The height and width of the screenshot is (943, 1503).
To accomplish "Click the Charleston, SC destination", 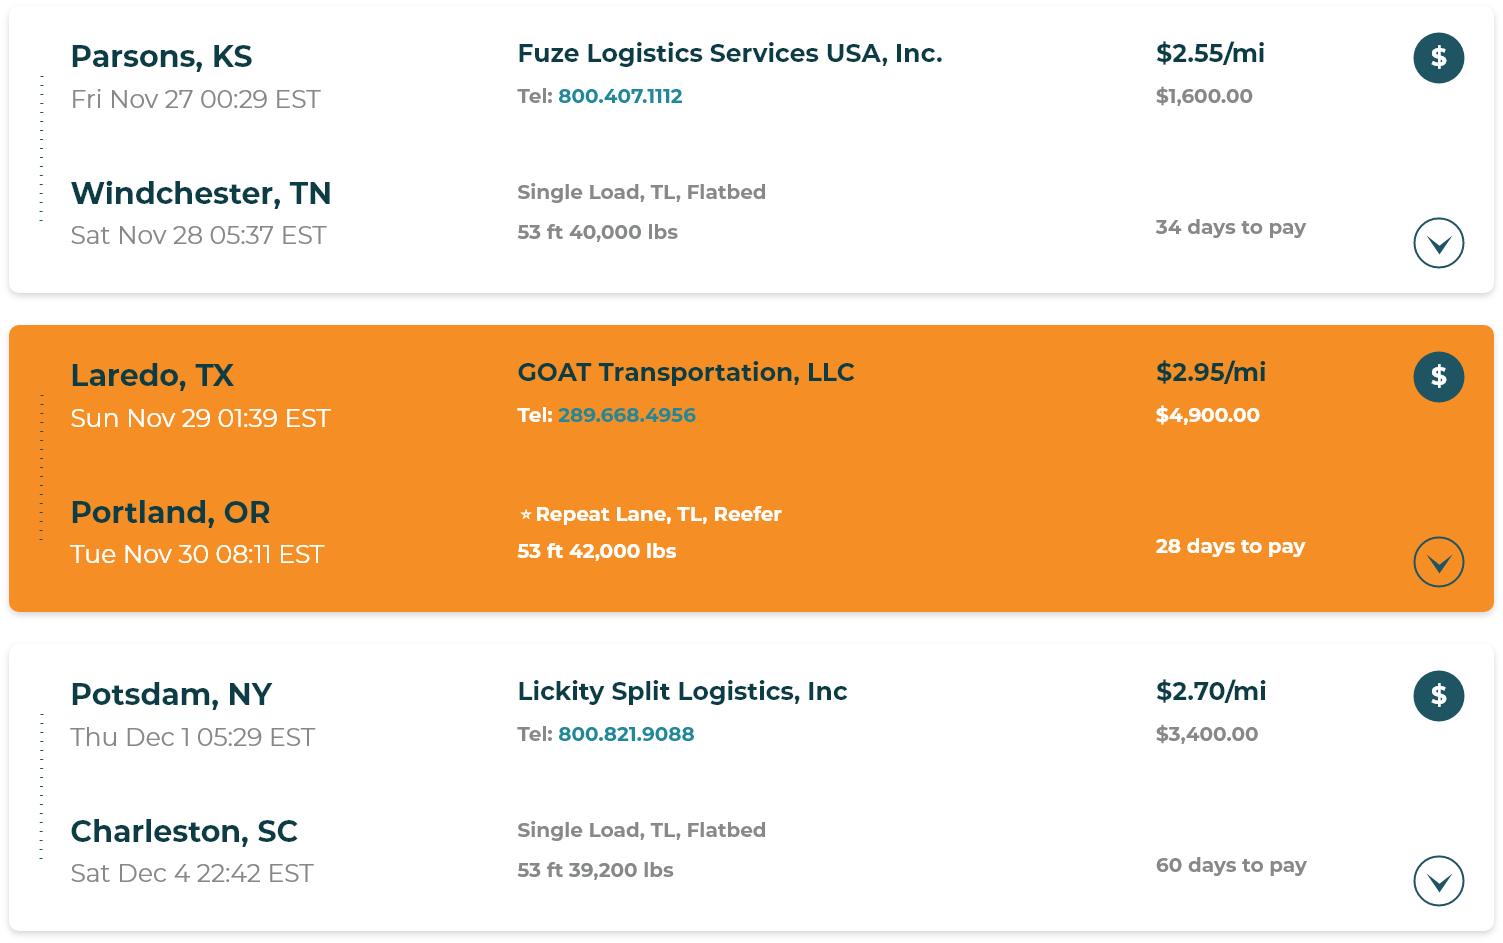I will click(x=184, y=831).
